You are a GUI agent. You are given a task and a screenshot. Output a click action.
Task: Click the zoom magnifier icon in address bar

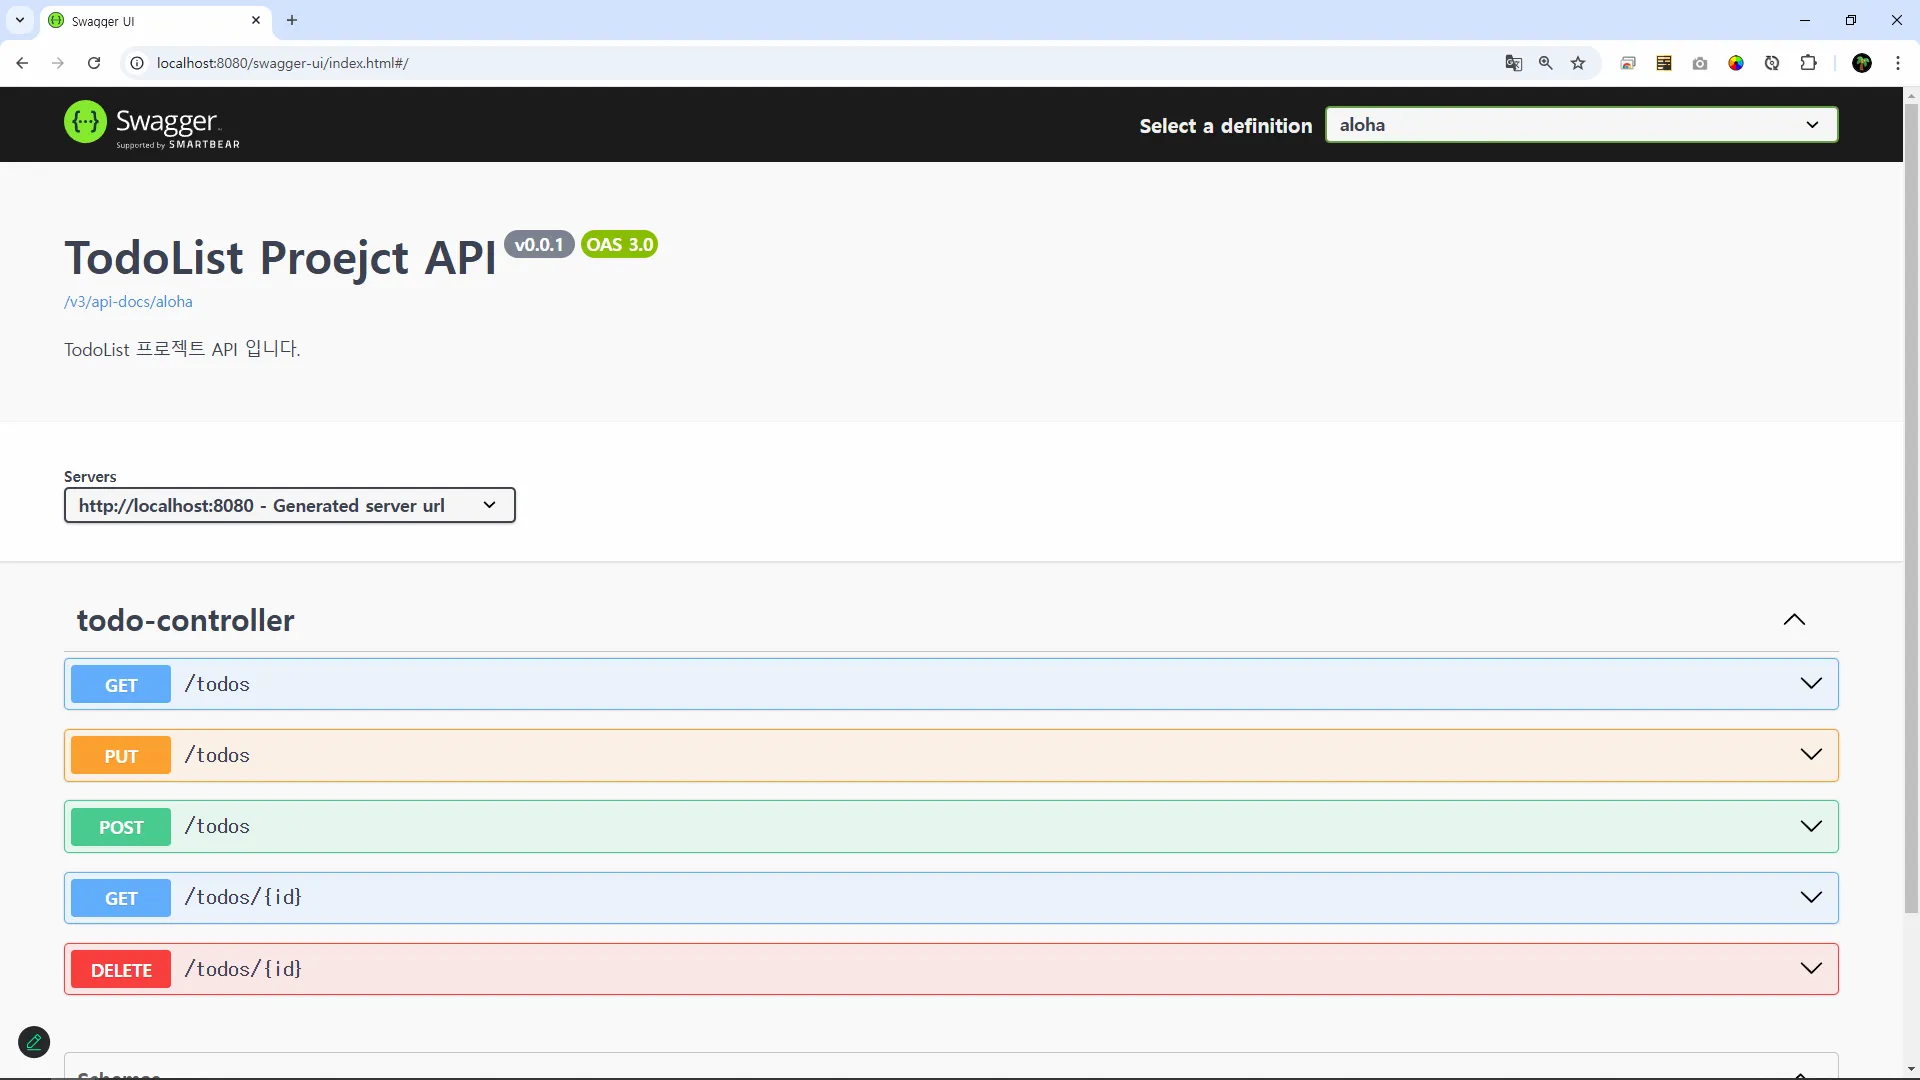1545,63
